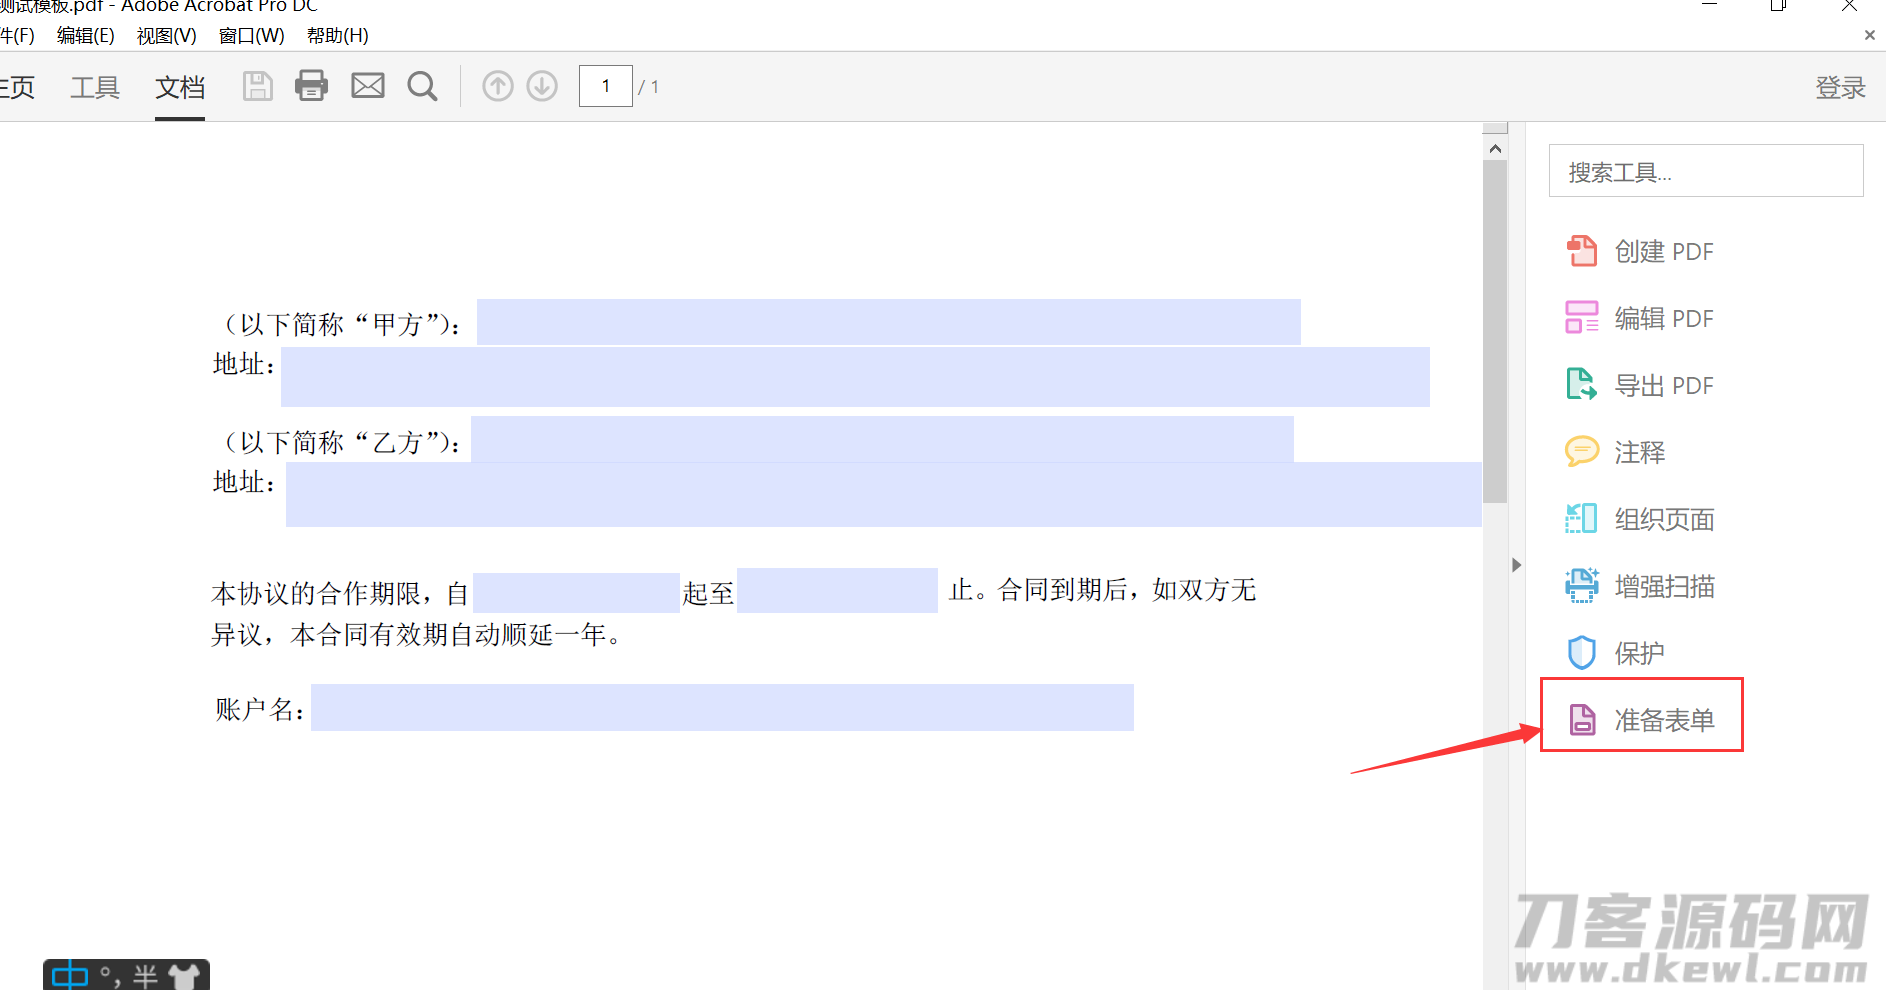
Task: Click the 乙方 name form field
Action: (882, 439)
